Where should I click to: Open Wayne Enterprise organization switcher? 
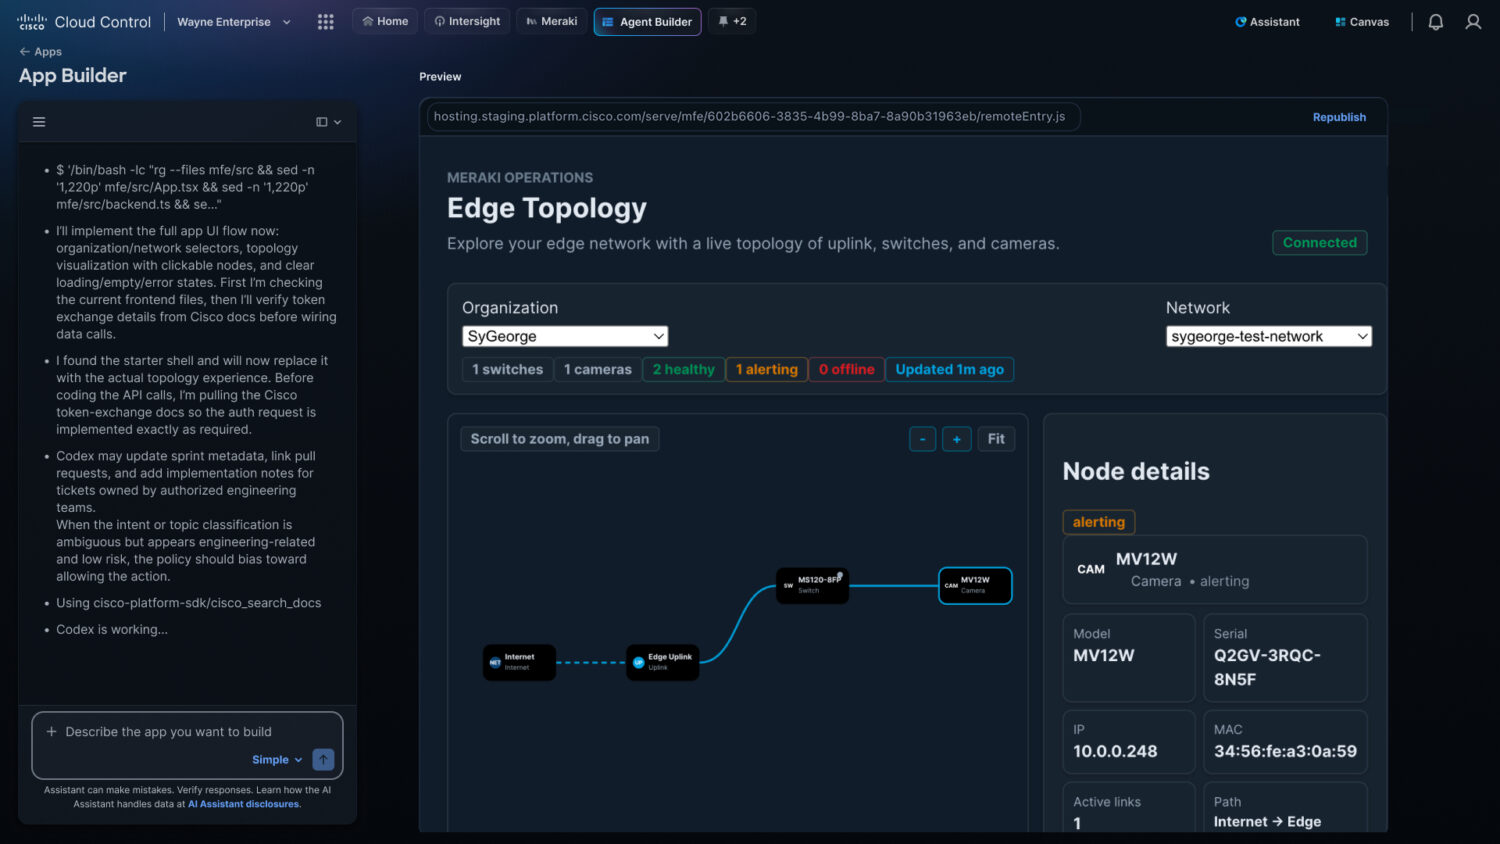(234, 22)
